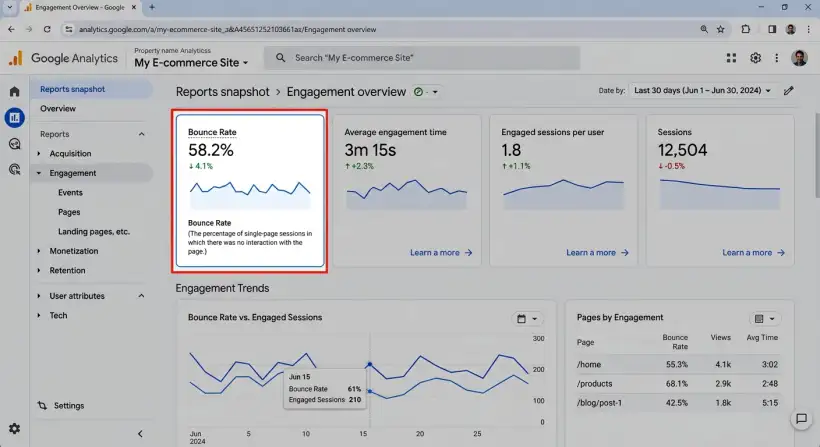The width and height of the screenshot is (820, 447).
Task: Click Learn more on Average engagement time card
Action: (x=441, y=253)
